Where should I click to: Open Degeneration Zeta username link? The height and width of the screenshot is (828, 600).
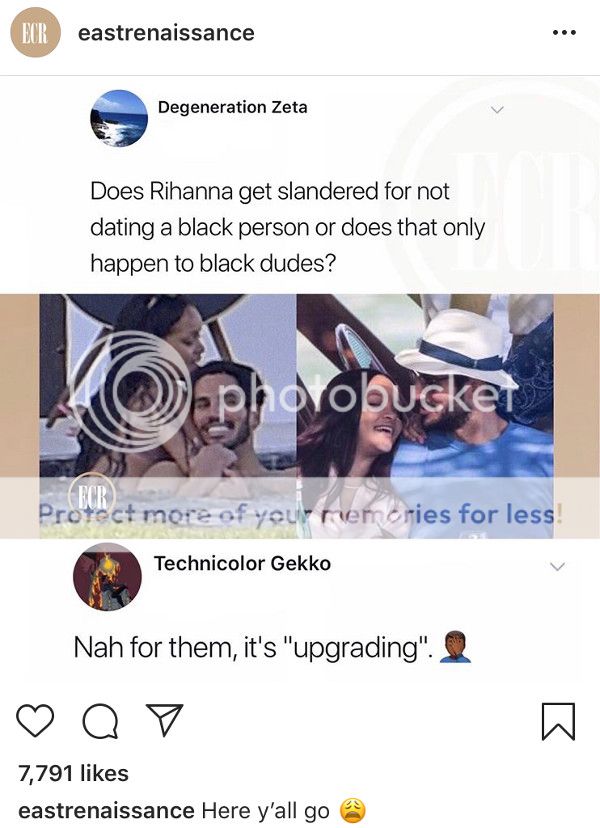point(232,107)
